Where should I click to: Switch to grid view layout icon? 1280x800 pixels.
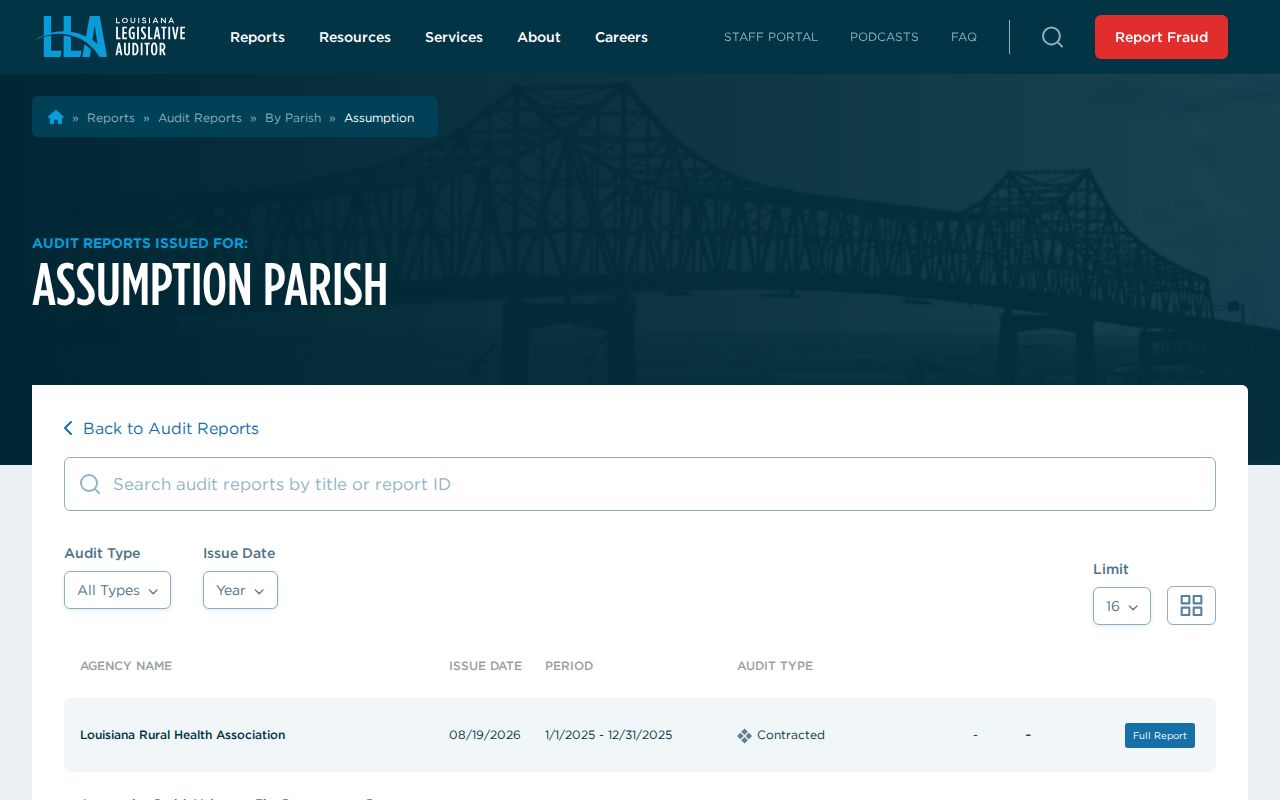click(1191, 605)
